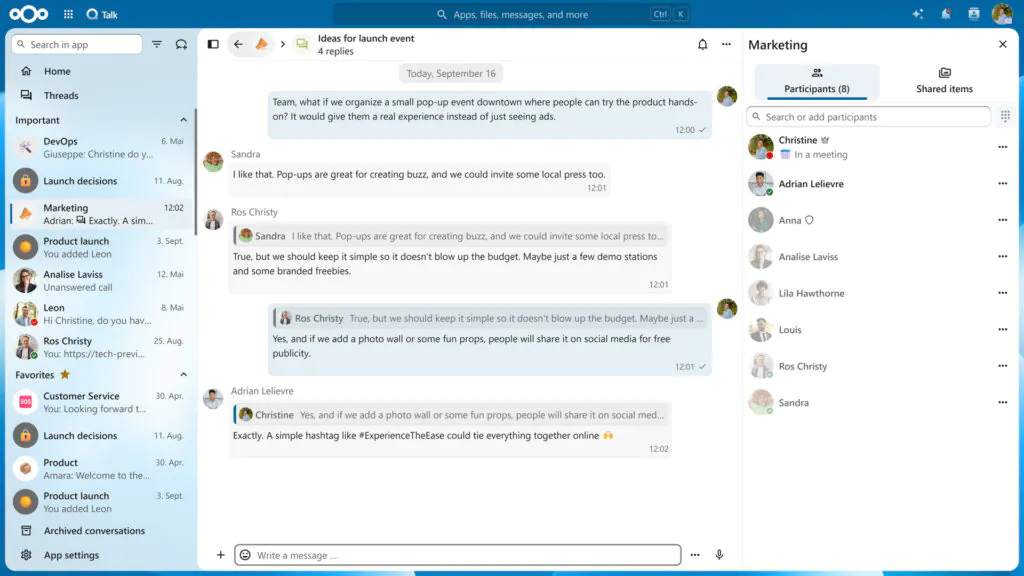Image resolution: width=1024 pixels, height=576 pixels.
Task: Open the dial pad grid icon
Action: tap(1005, 116)
